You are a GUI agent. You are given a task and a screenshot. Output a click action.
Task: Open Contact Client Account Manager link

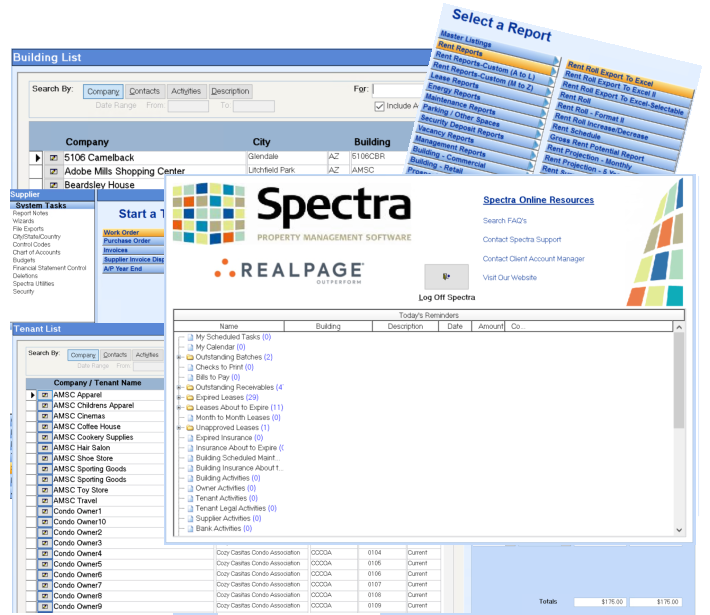click(533, 259)
